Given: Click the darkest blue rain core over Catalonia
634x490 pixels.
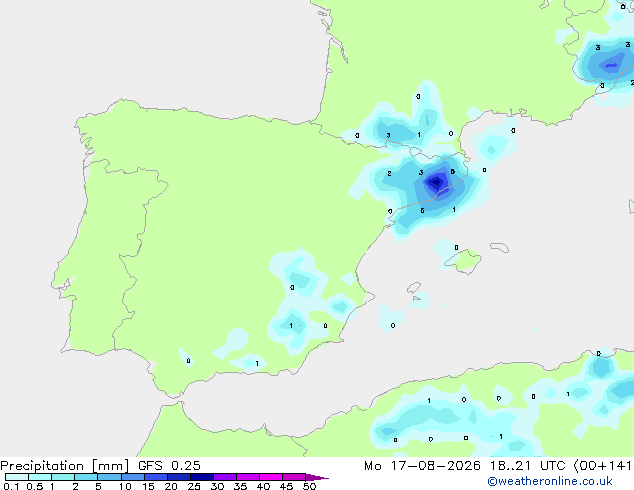Looking at the screenshot, I should (436, 183).
